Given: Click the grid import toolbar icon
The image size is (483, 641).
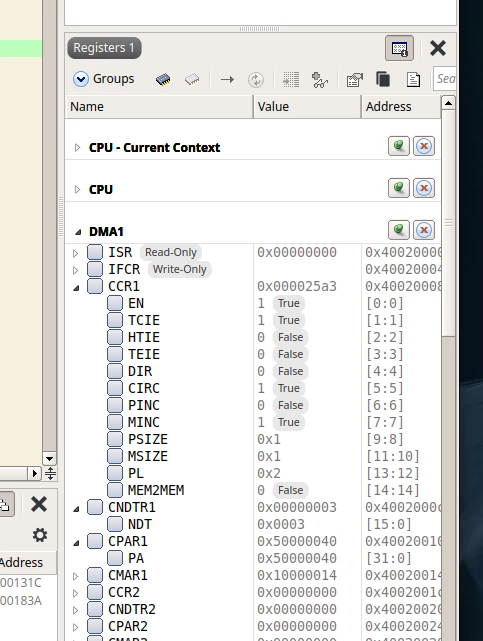Looking at the screenshot, I should pos(291,79).
